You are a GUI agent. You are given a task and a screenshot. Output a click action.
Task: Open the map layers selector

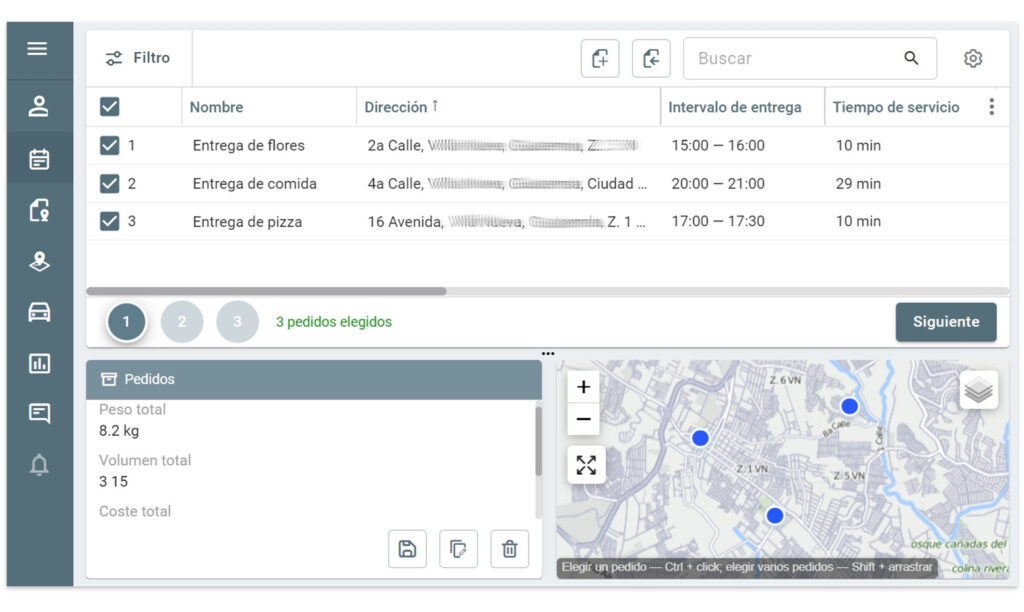coord(978,390)
